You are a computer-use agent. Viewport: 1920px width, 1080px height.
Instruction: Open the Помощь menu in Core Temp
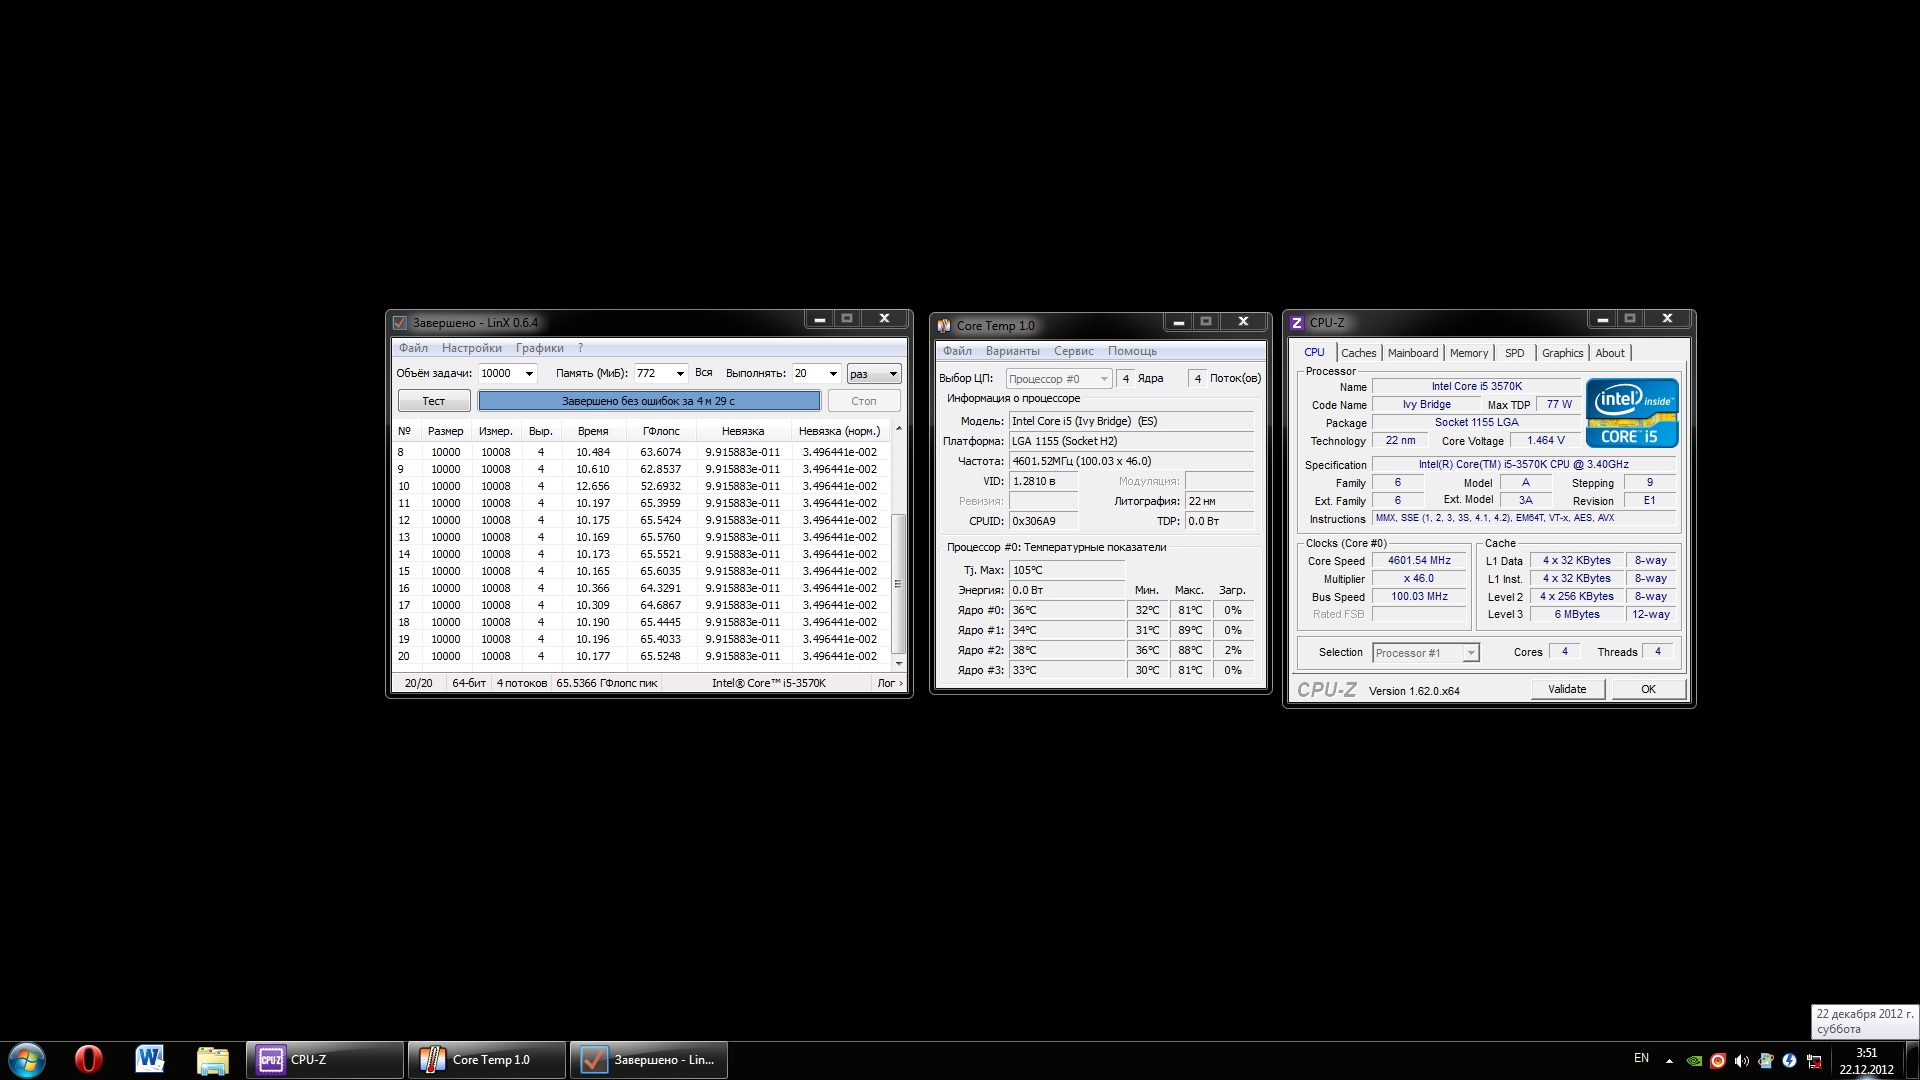(x=1132, y=351)
